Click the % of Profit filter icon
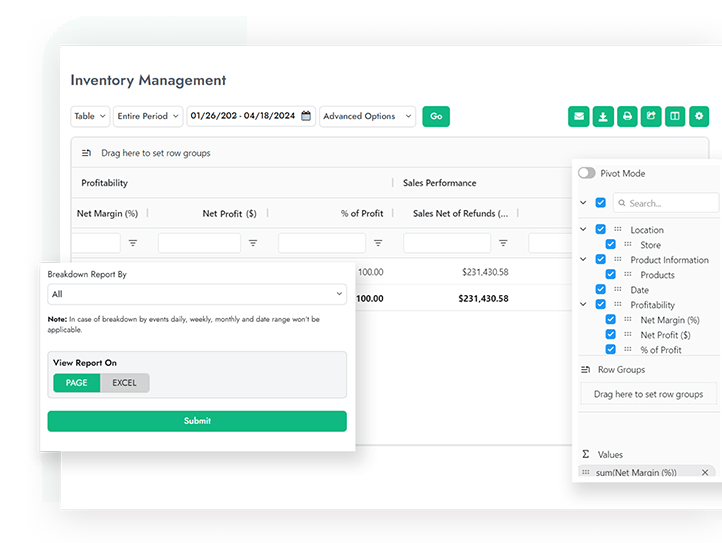722x543 pixels. click(378, 243)
